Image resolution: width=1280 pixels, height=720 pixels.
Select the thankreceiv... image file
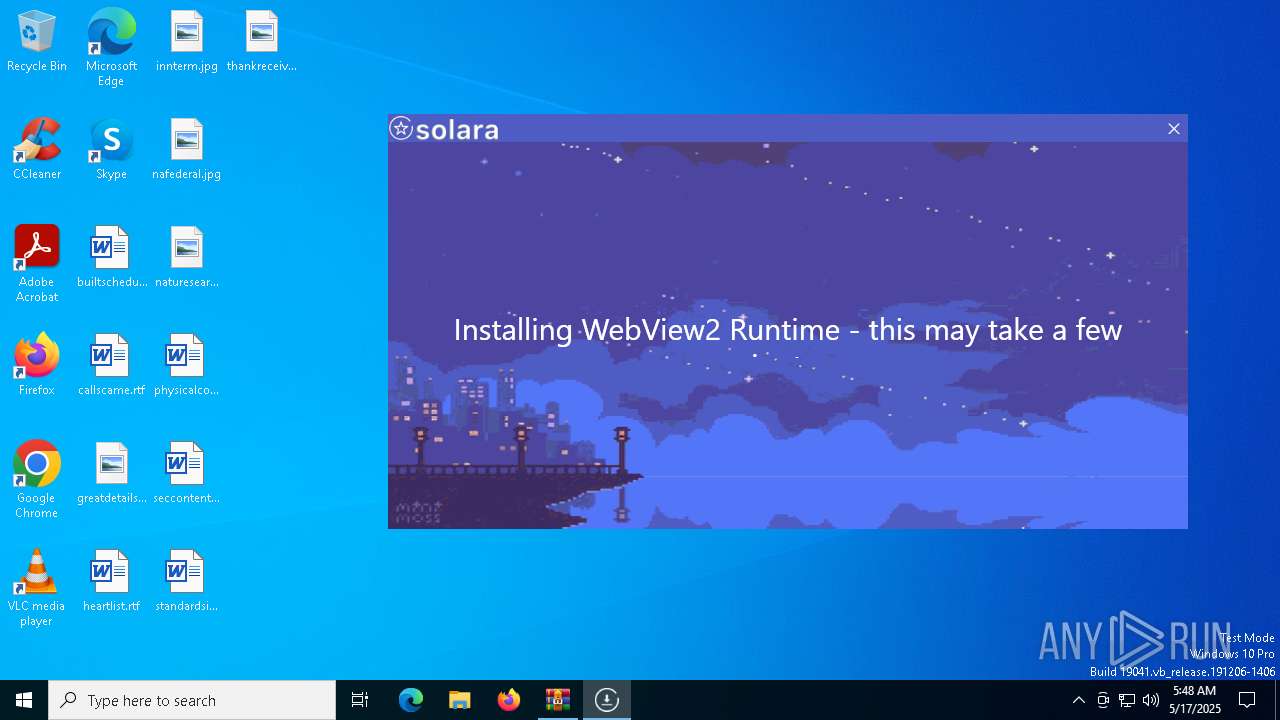coord(262,41)
